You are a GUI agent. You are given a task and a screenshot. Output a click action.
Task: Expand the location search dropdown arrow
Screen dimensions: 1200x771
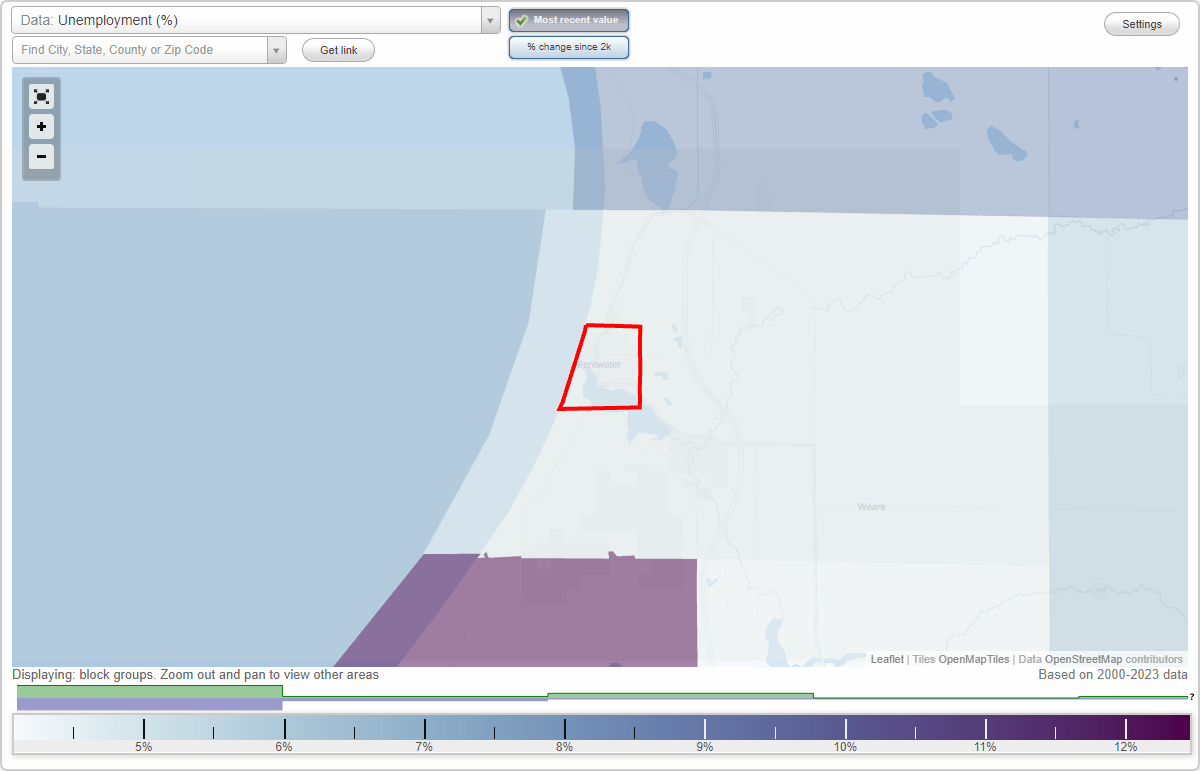click(x=277, y=49)
